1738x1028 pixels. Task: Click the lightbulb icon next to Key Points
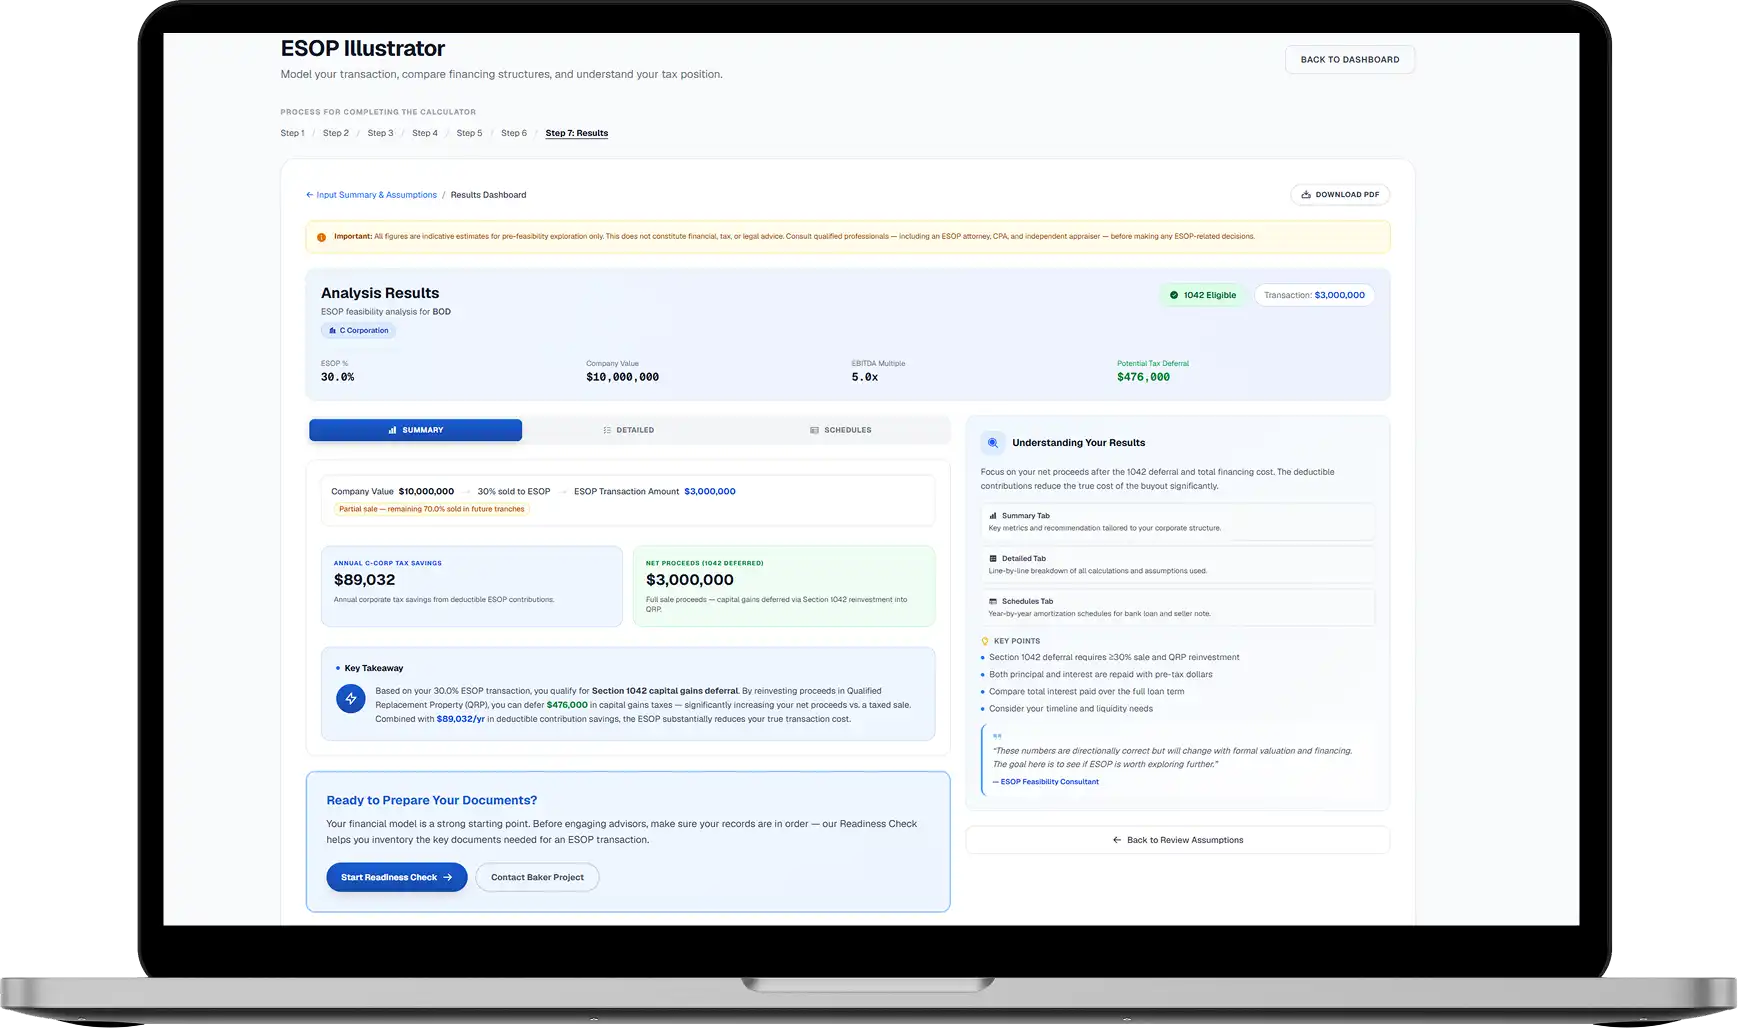[985, 641]
